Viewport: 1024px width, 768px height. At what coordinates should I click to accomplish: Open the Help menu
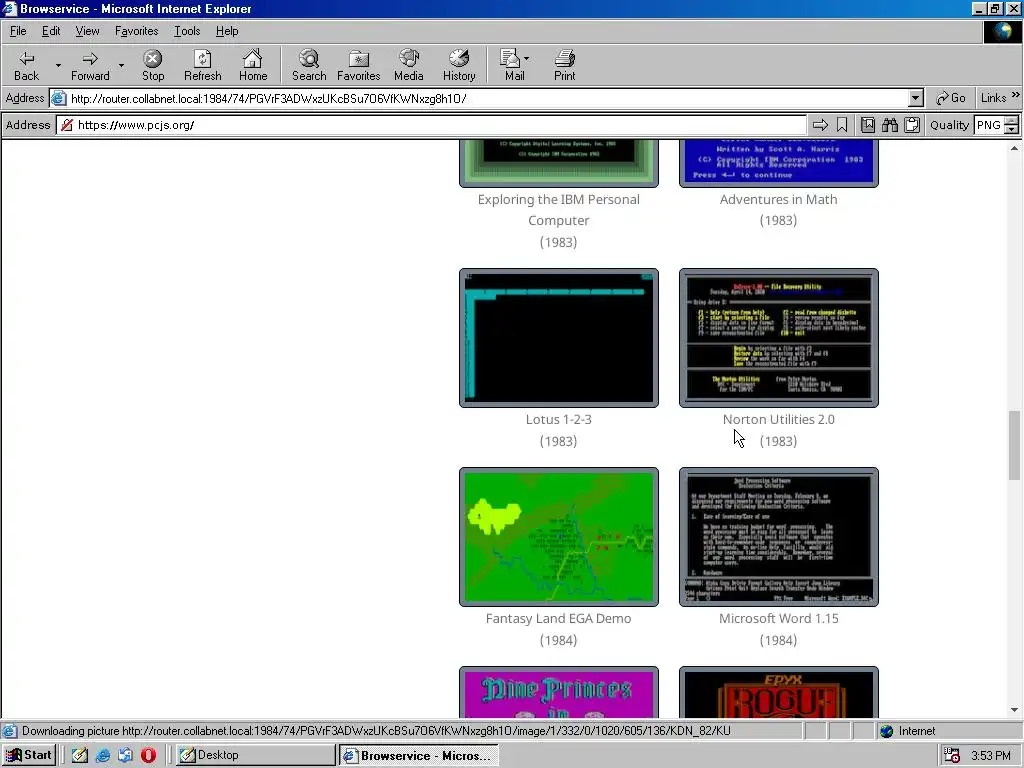[227, 31]
